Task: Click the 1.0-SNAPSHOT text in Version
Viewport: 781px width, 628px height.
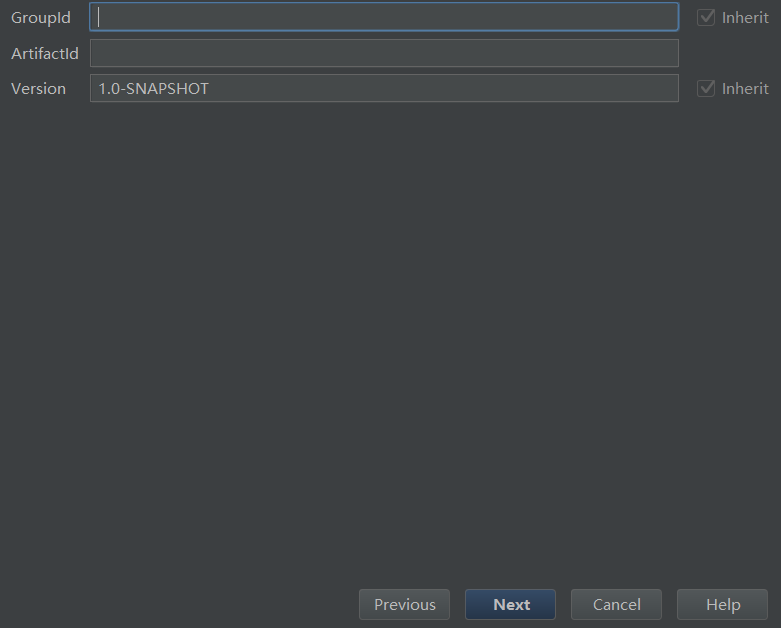Action: 153,88
